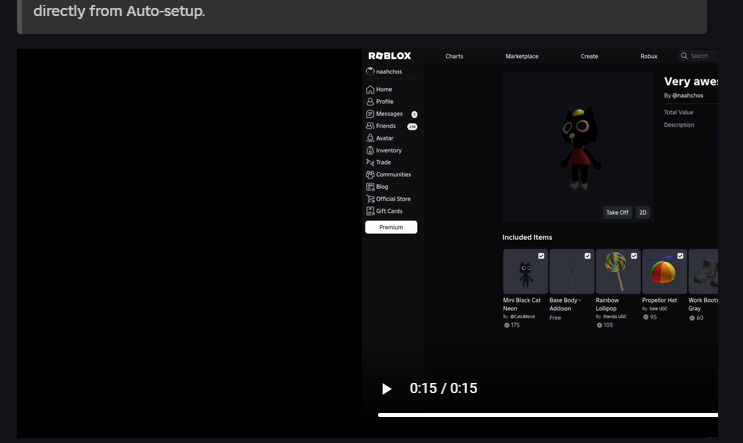The height and width of the screenshot is (443, 743).
Task: Click the 175 Robux price
Action: pyautogui.click(x=512, y=325)
